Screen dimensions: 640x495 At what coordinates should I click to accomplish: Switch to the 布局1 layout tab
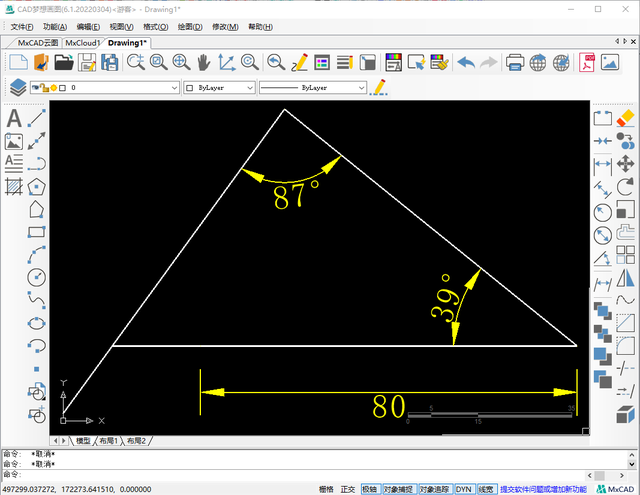(109, 441)
